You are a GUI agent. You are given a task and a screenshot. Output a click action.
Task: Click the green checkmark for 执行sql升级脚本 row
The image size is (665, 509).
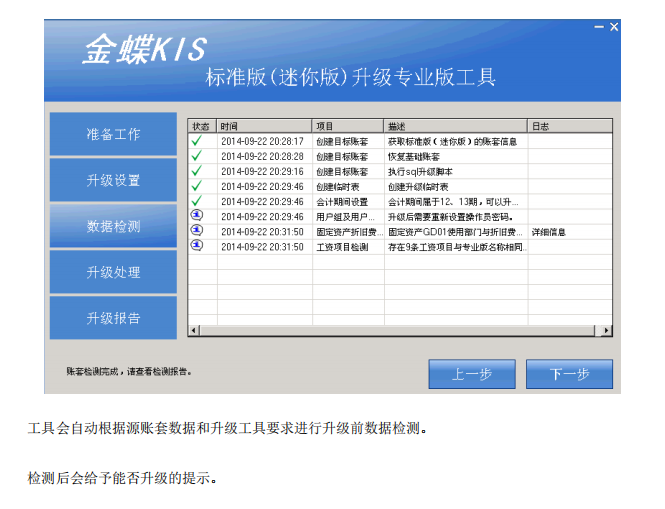(197, 172)
